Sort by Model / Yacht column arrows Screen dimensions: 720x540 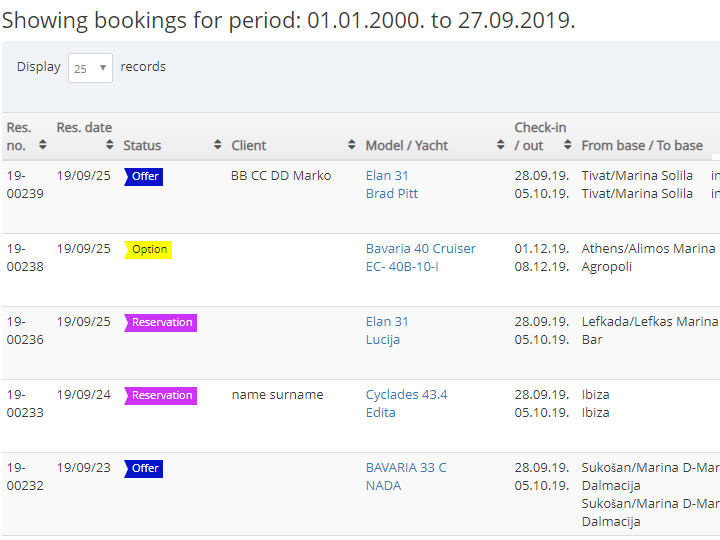coord(500,145)
